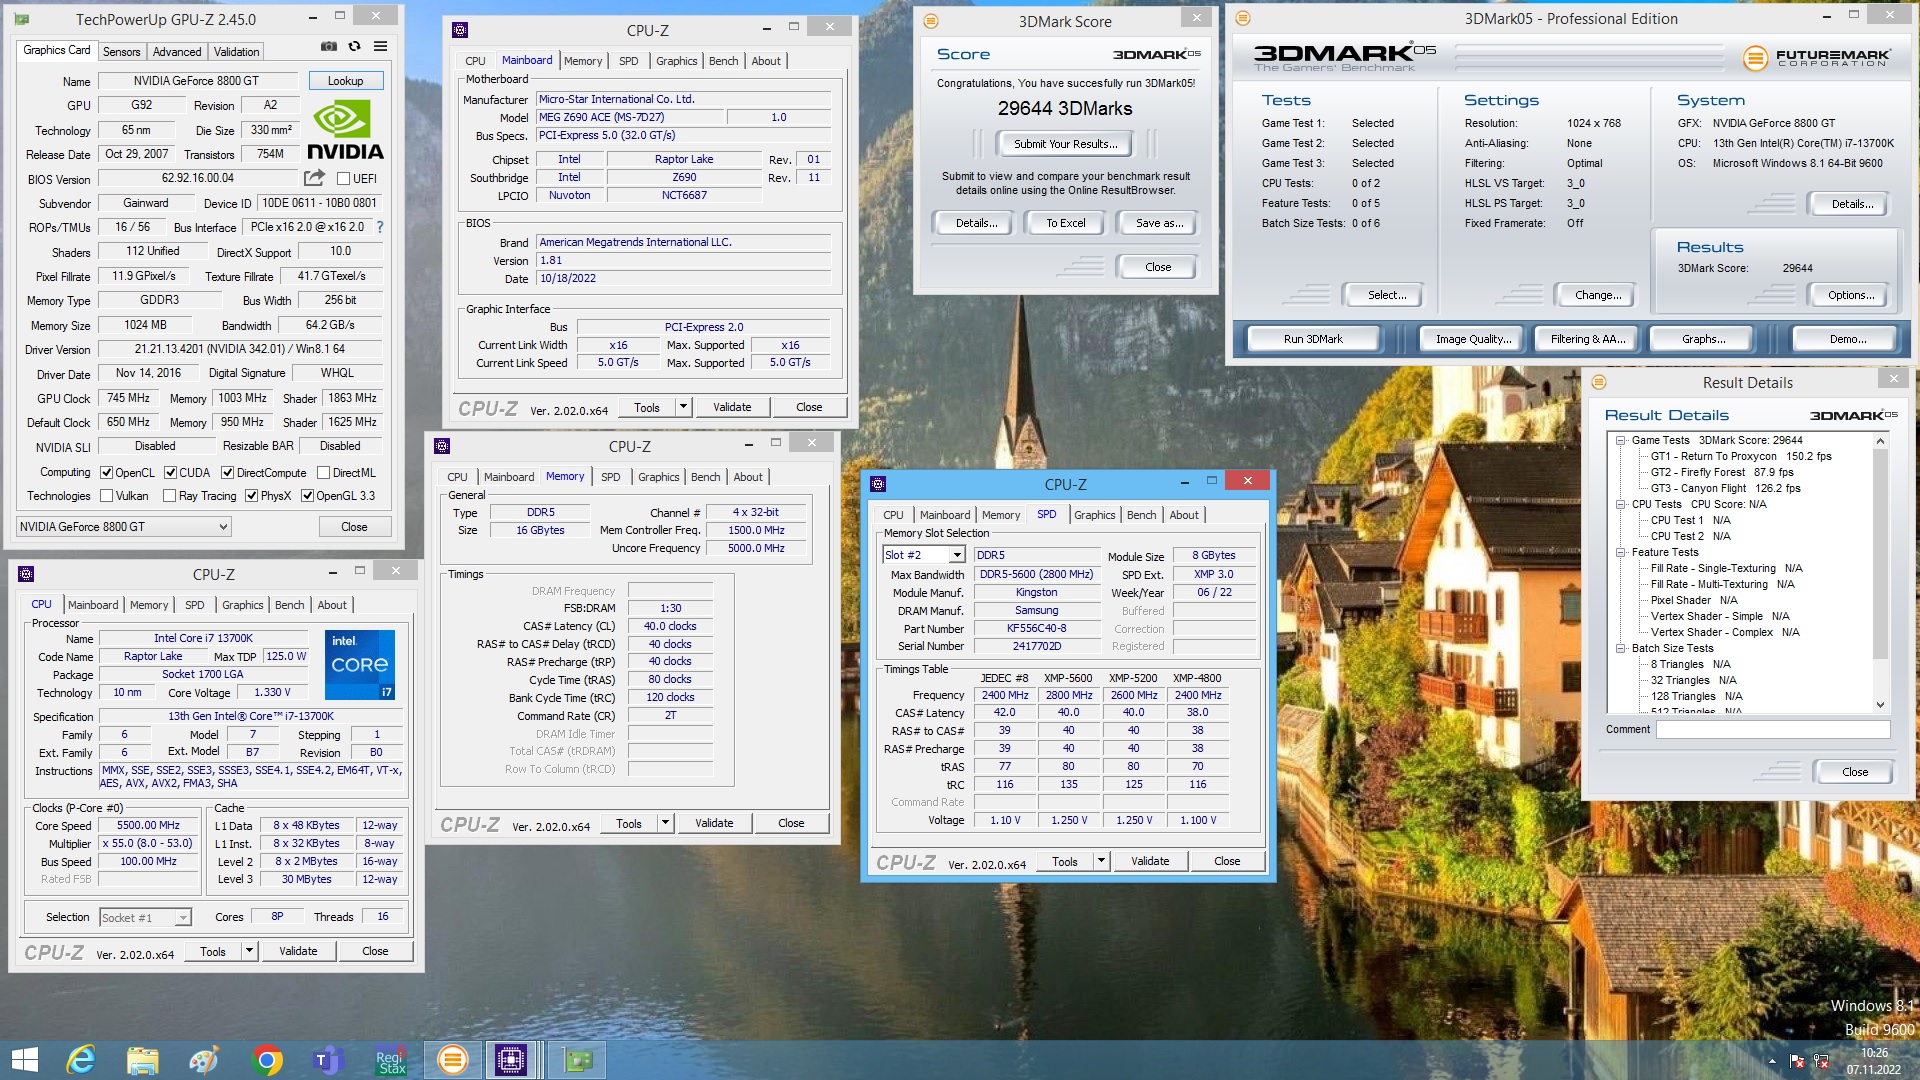Toggle the CUDA checkbox
Viewport: 1920px width, 1080px height.
[171, 472]
